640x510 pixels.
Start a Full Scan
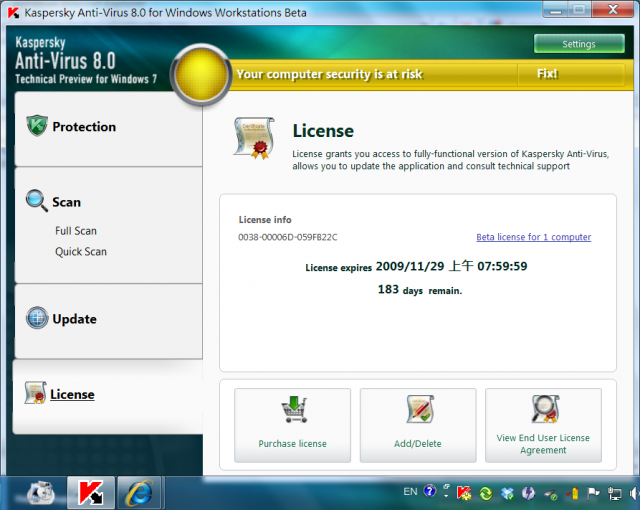coord(76,231)
